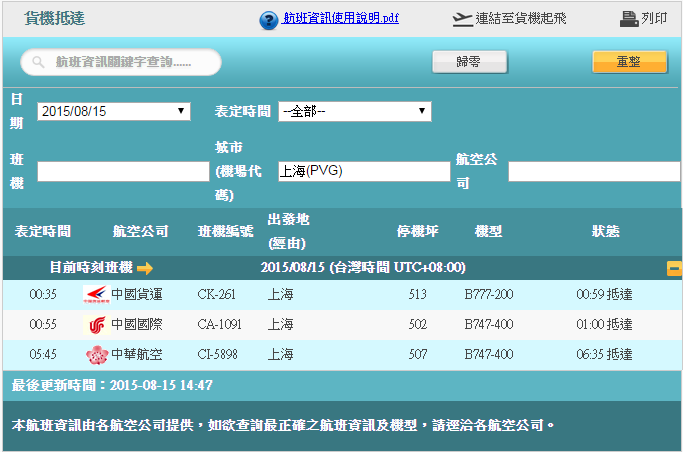Sort by 表定時間 column header
683x452 pixels.
(x=43, y=231)
